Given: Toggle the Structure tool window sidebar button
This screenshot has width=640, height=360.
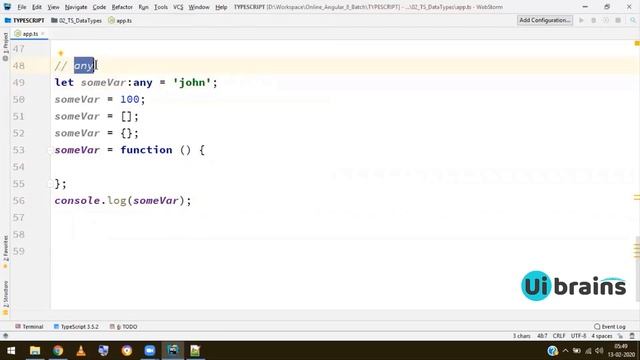Looking at the screenshot, I should pos(5,298).
